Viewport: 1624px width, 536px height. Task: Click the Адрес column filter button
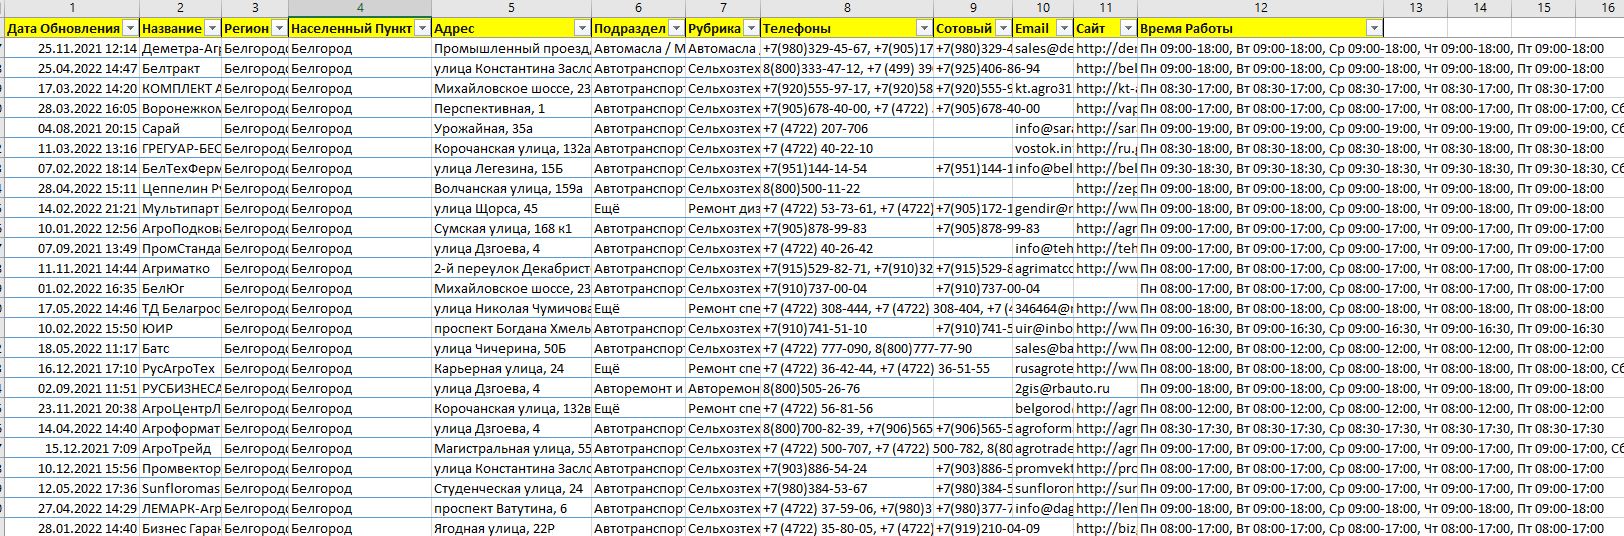click(x=582, y=29)
